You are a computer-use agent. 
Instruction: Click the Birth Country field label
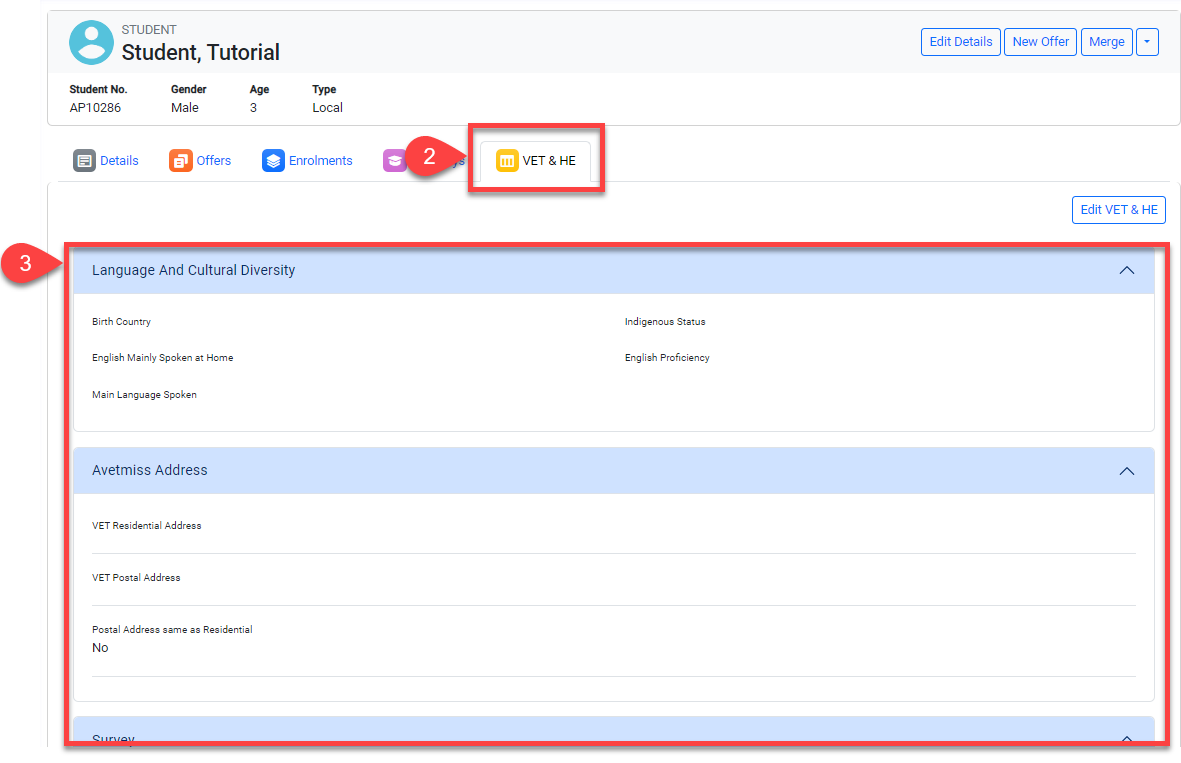121,322
